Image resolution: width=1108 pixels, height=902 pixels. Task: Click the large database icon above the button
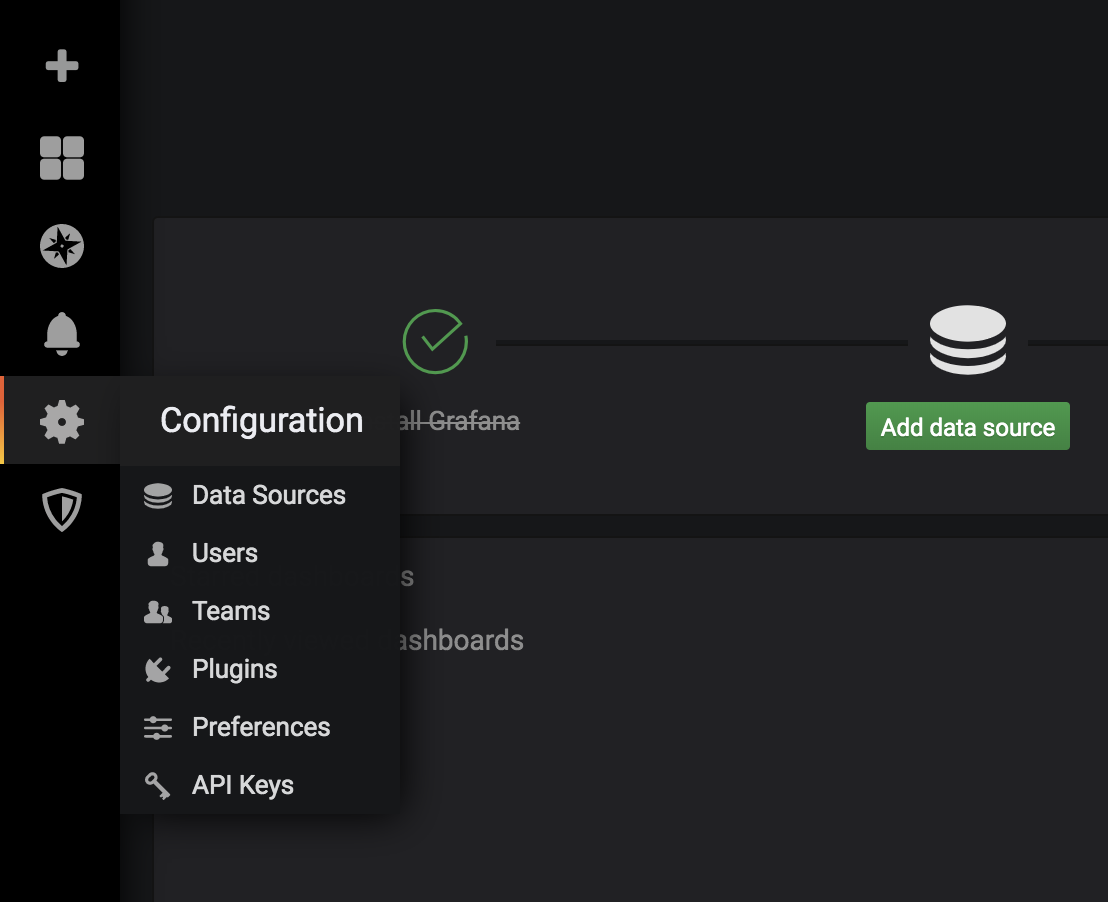click(967, 341)
